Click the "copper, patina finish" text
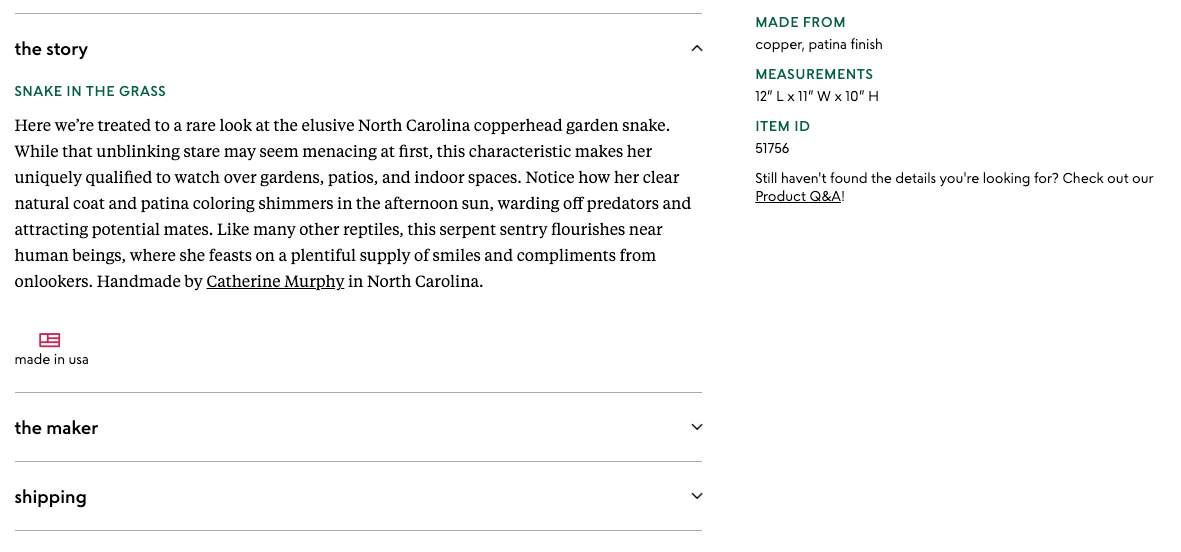This screenshot has width=1181, height=552. [818, 44]
